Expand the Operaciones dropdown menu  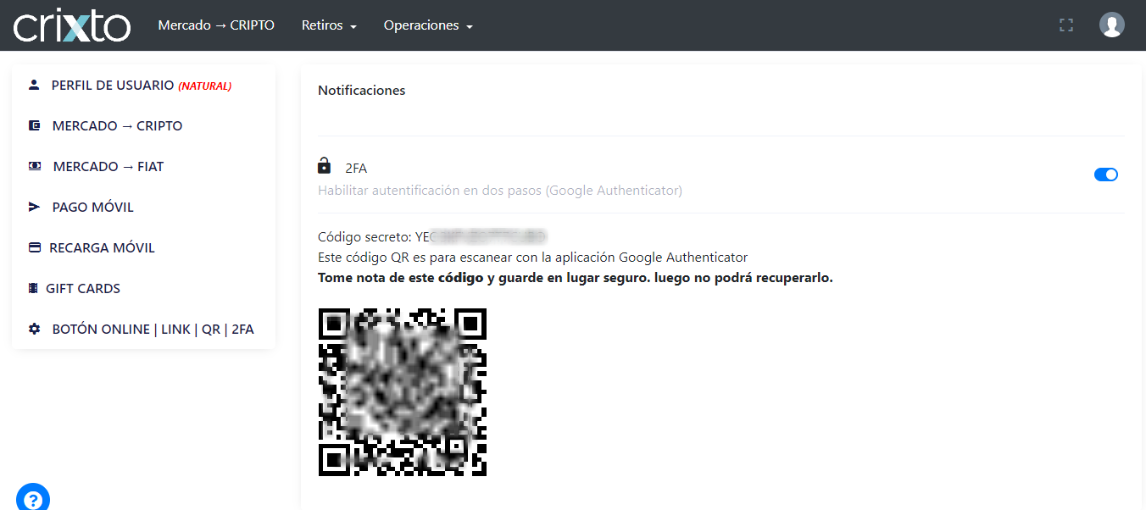[x=428, y=26]
